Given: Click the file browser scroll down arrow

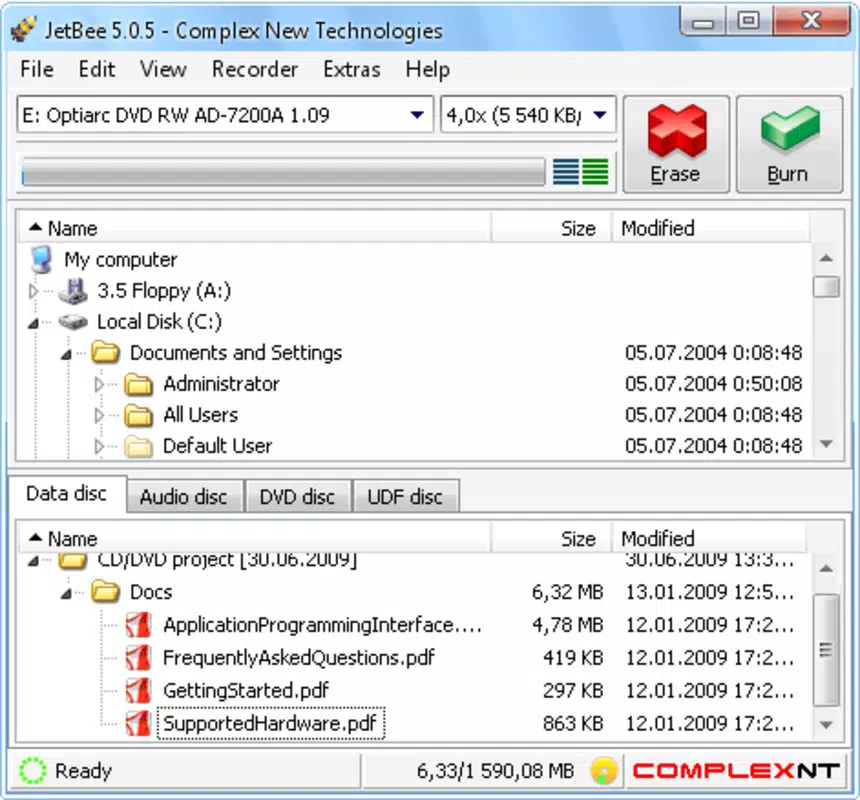Looking at the screenshot, I should (x=827, y=444).
